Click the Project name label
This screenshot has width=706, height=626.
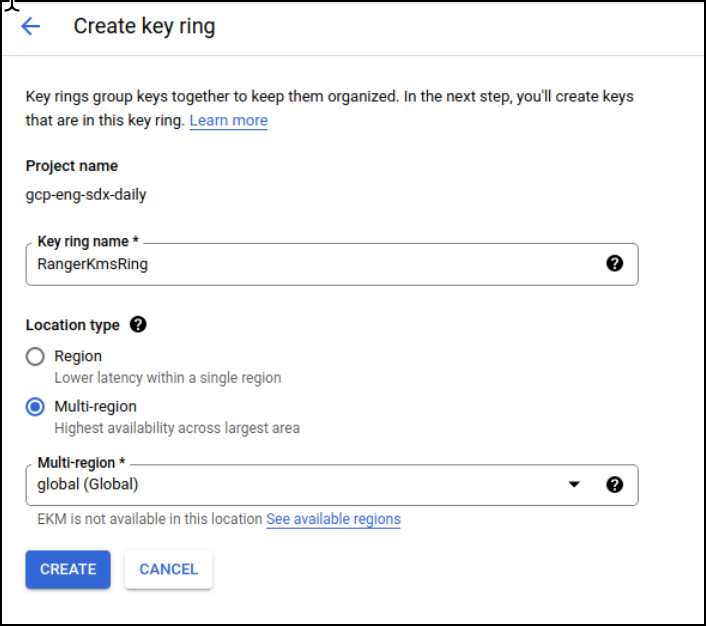point(72,166)
